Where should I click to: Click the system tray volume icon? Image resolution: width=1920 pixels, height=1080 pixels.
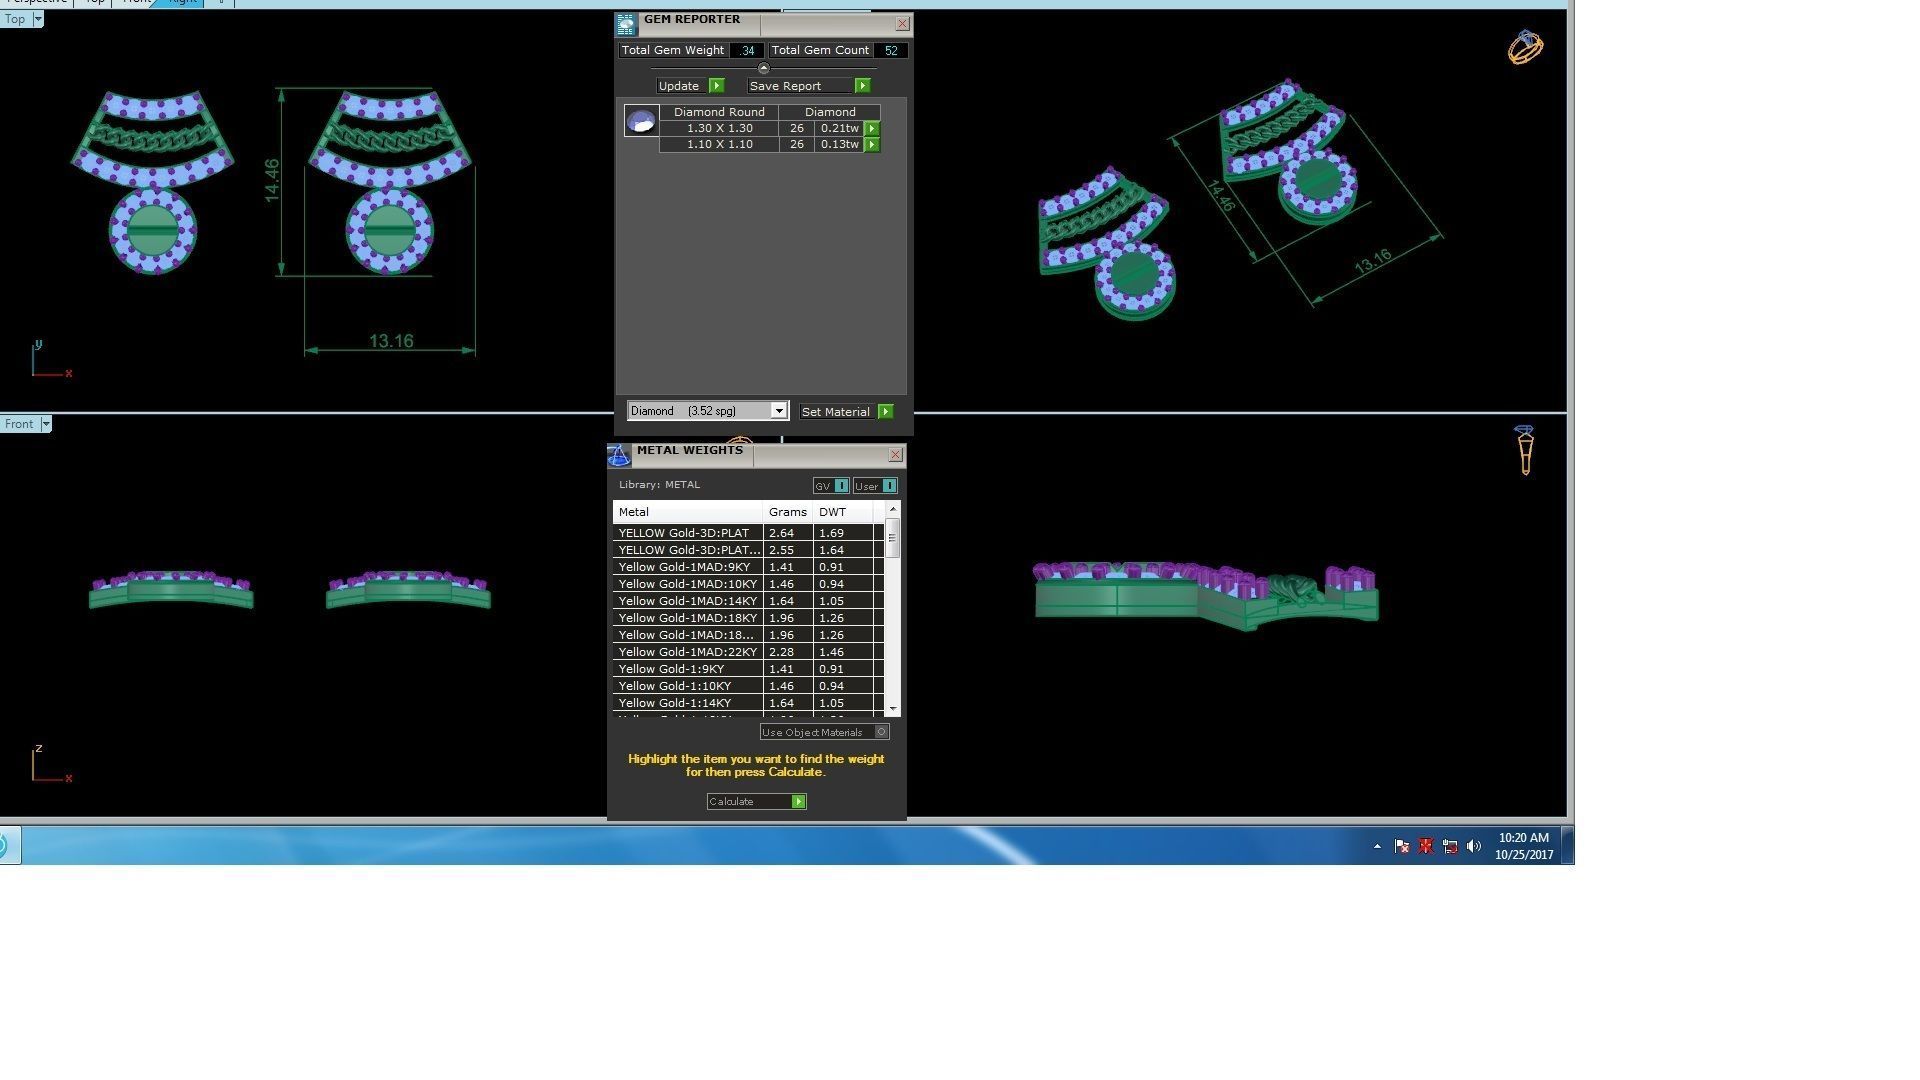(1473, 846)
